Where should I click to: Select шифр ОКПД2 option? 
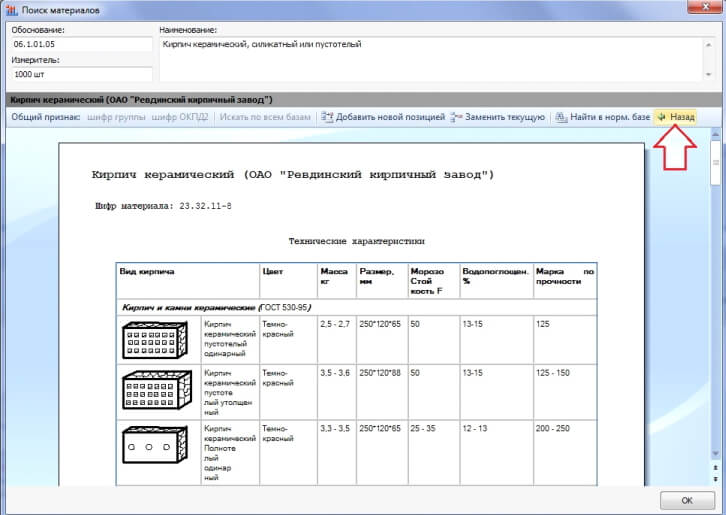point(180,117)
